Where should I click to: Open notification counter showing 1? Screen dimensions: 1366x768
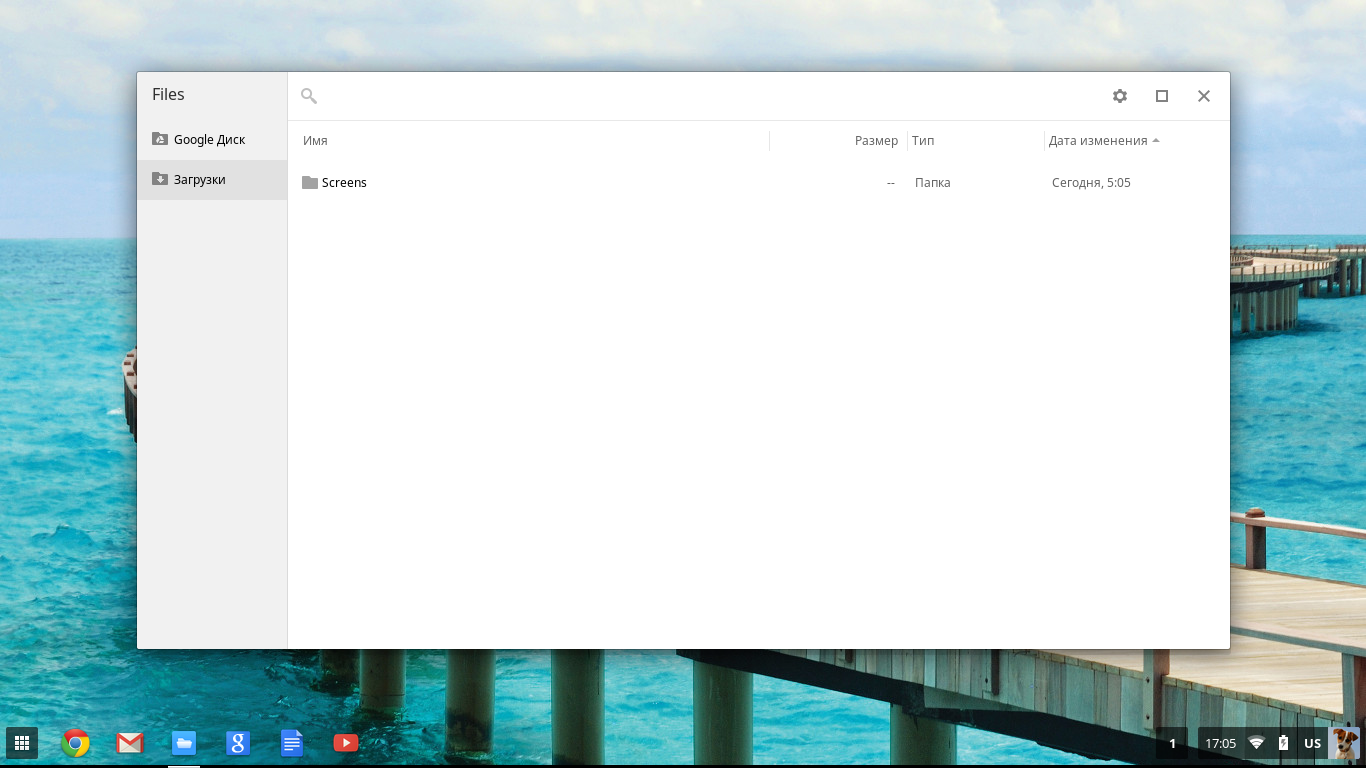click(x=1173, y=743)
